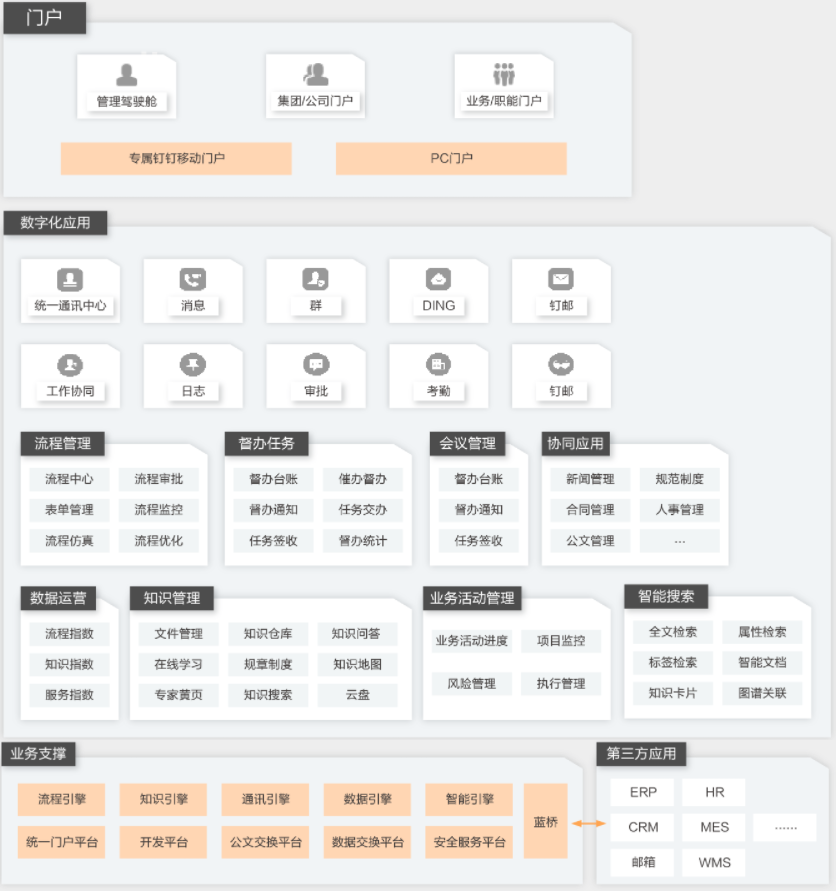Click the 业务/职能门户 group icon
The height and width of the screenshot is (896, 840).
(504, 74)
